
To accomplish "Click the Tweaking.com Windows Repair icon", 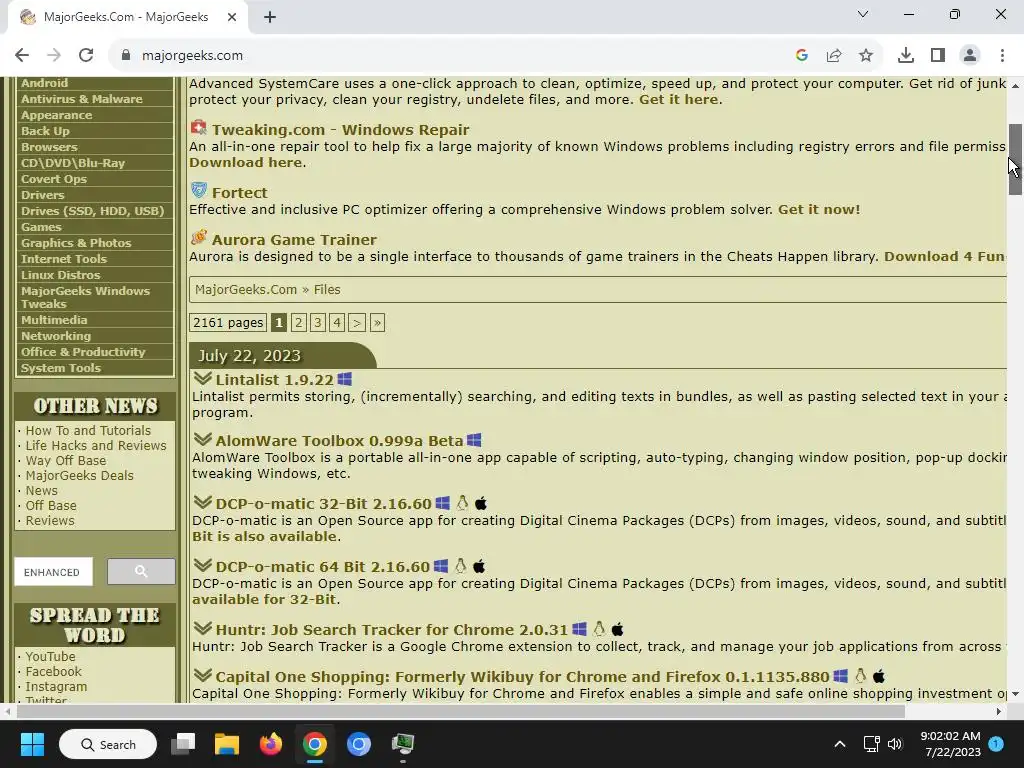I will (x=199, y=127).
